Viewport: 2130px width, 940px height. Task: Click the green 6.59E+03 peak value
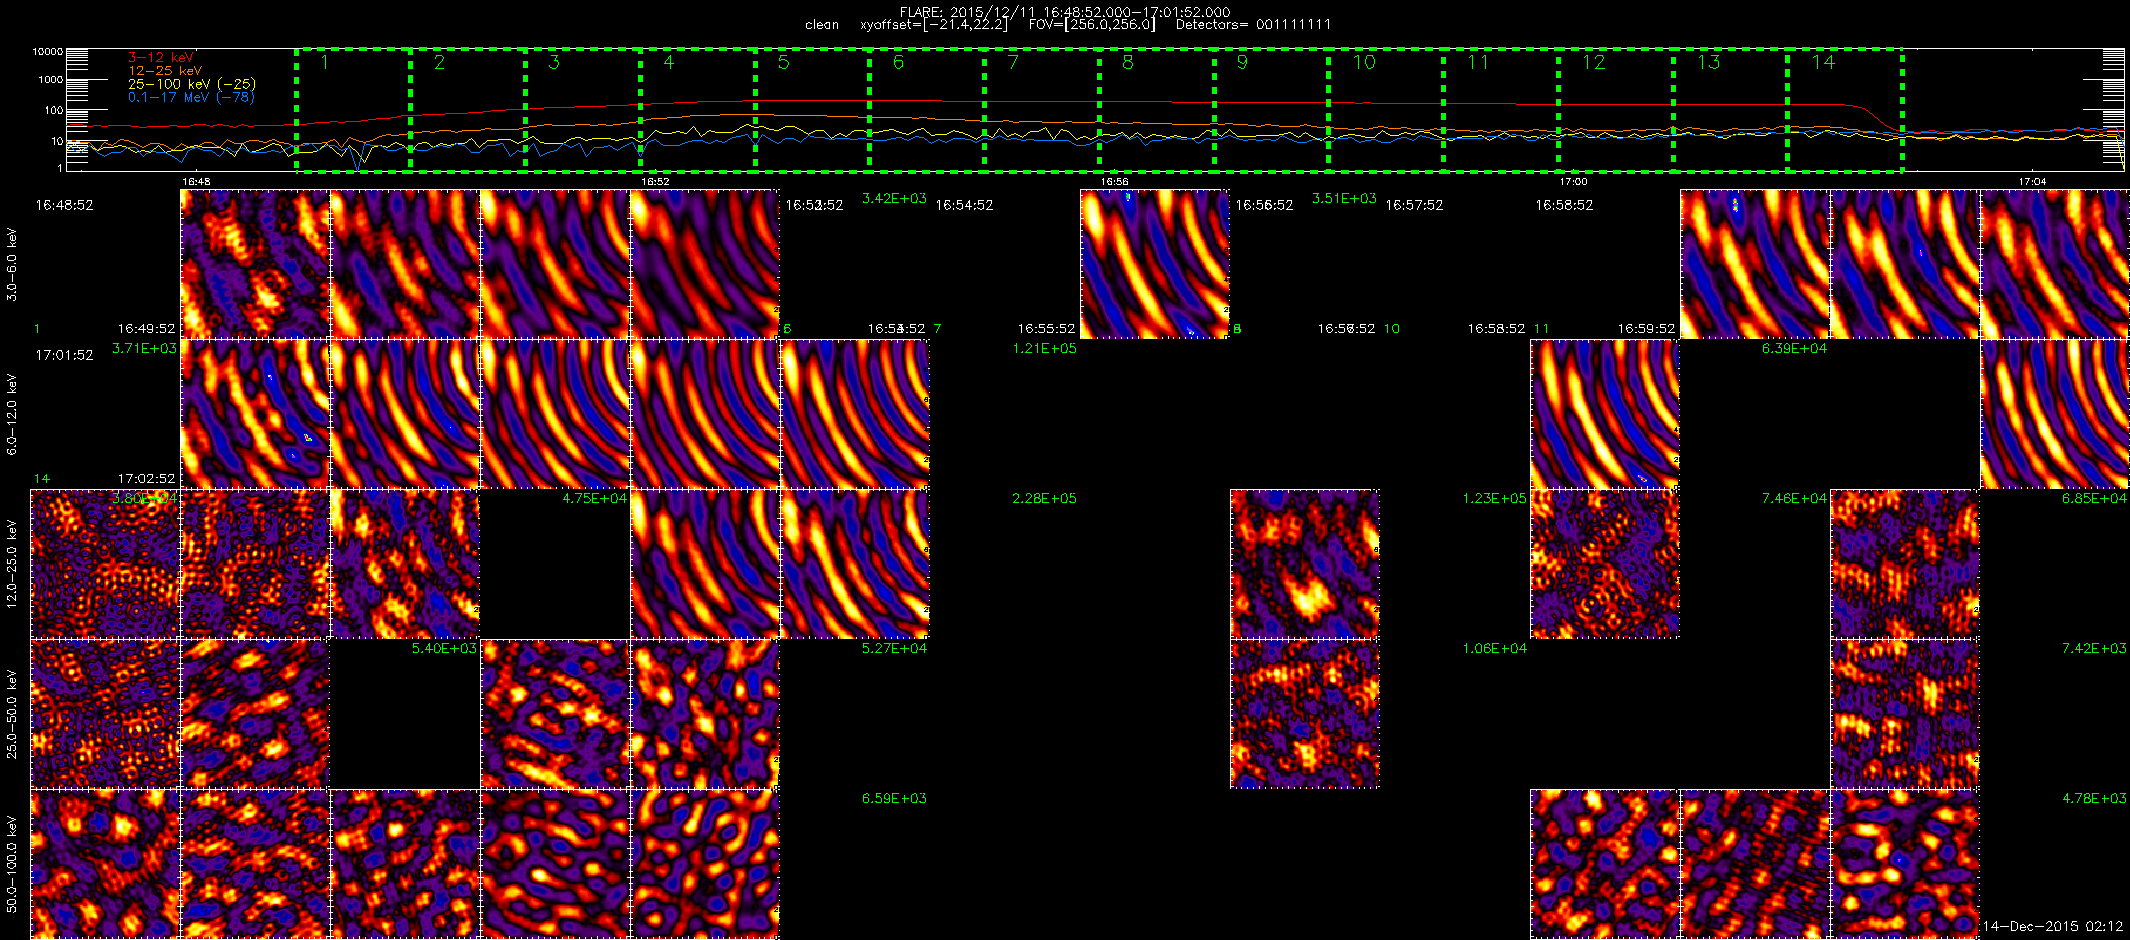(894, 799)
